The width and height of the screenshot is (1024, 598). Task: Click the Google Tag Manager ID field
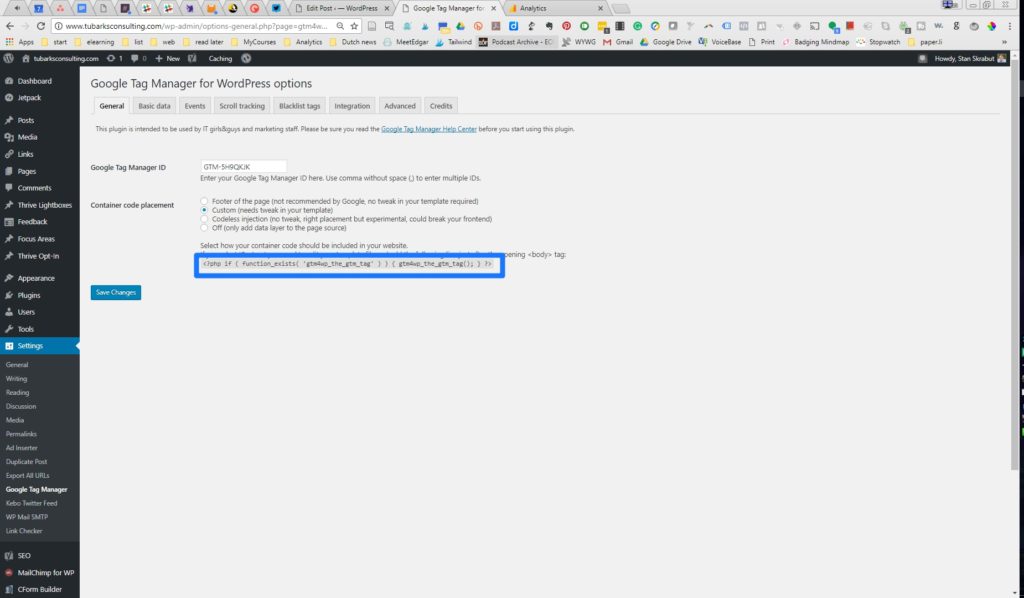[x=243, y=166]
